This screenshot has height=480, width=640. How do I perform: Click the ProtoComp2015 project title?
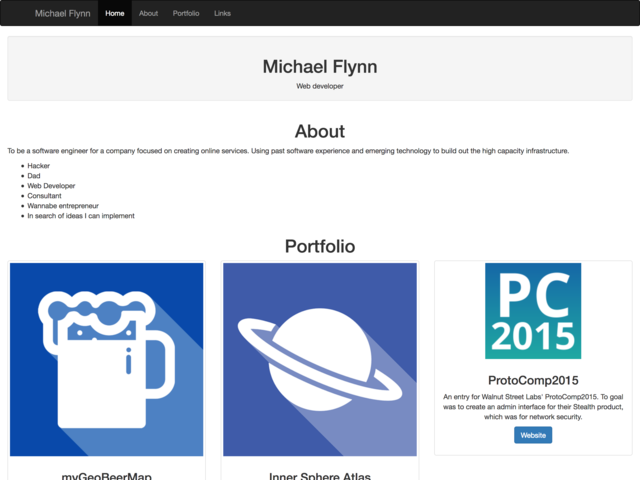click(x=533, y=380)
